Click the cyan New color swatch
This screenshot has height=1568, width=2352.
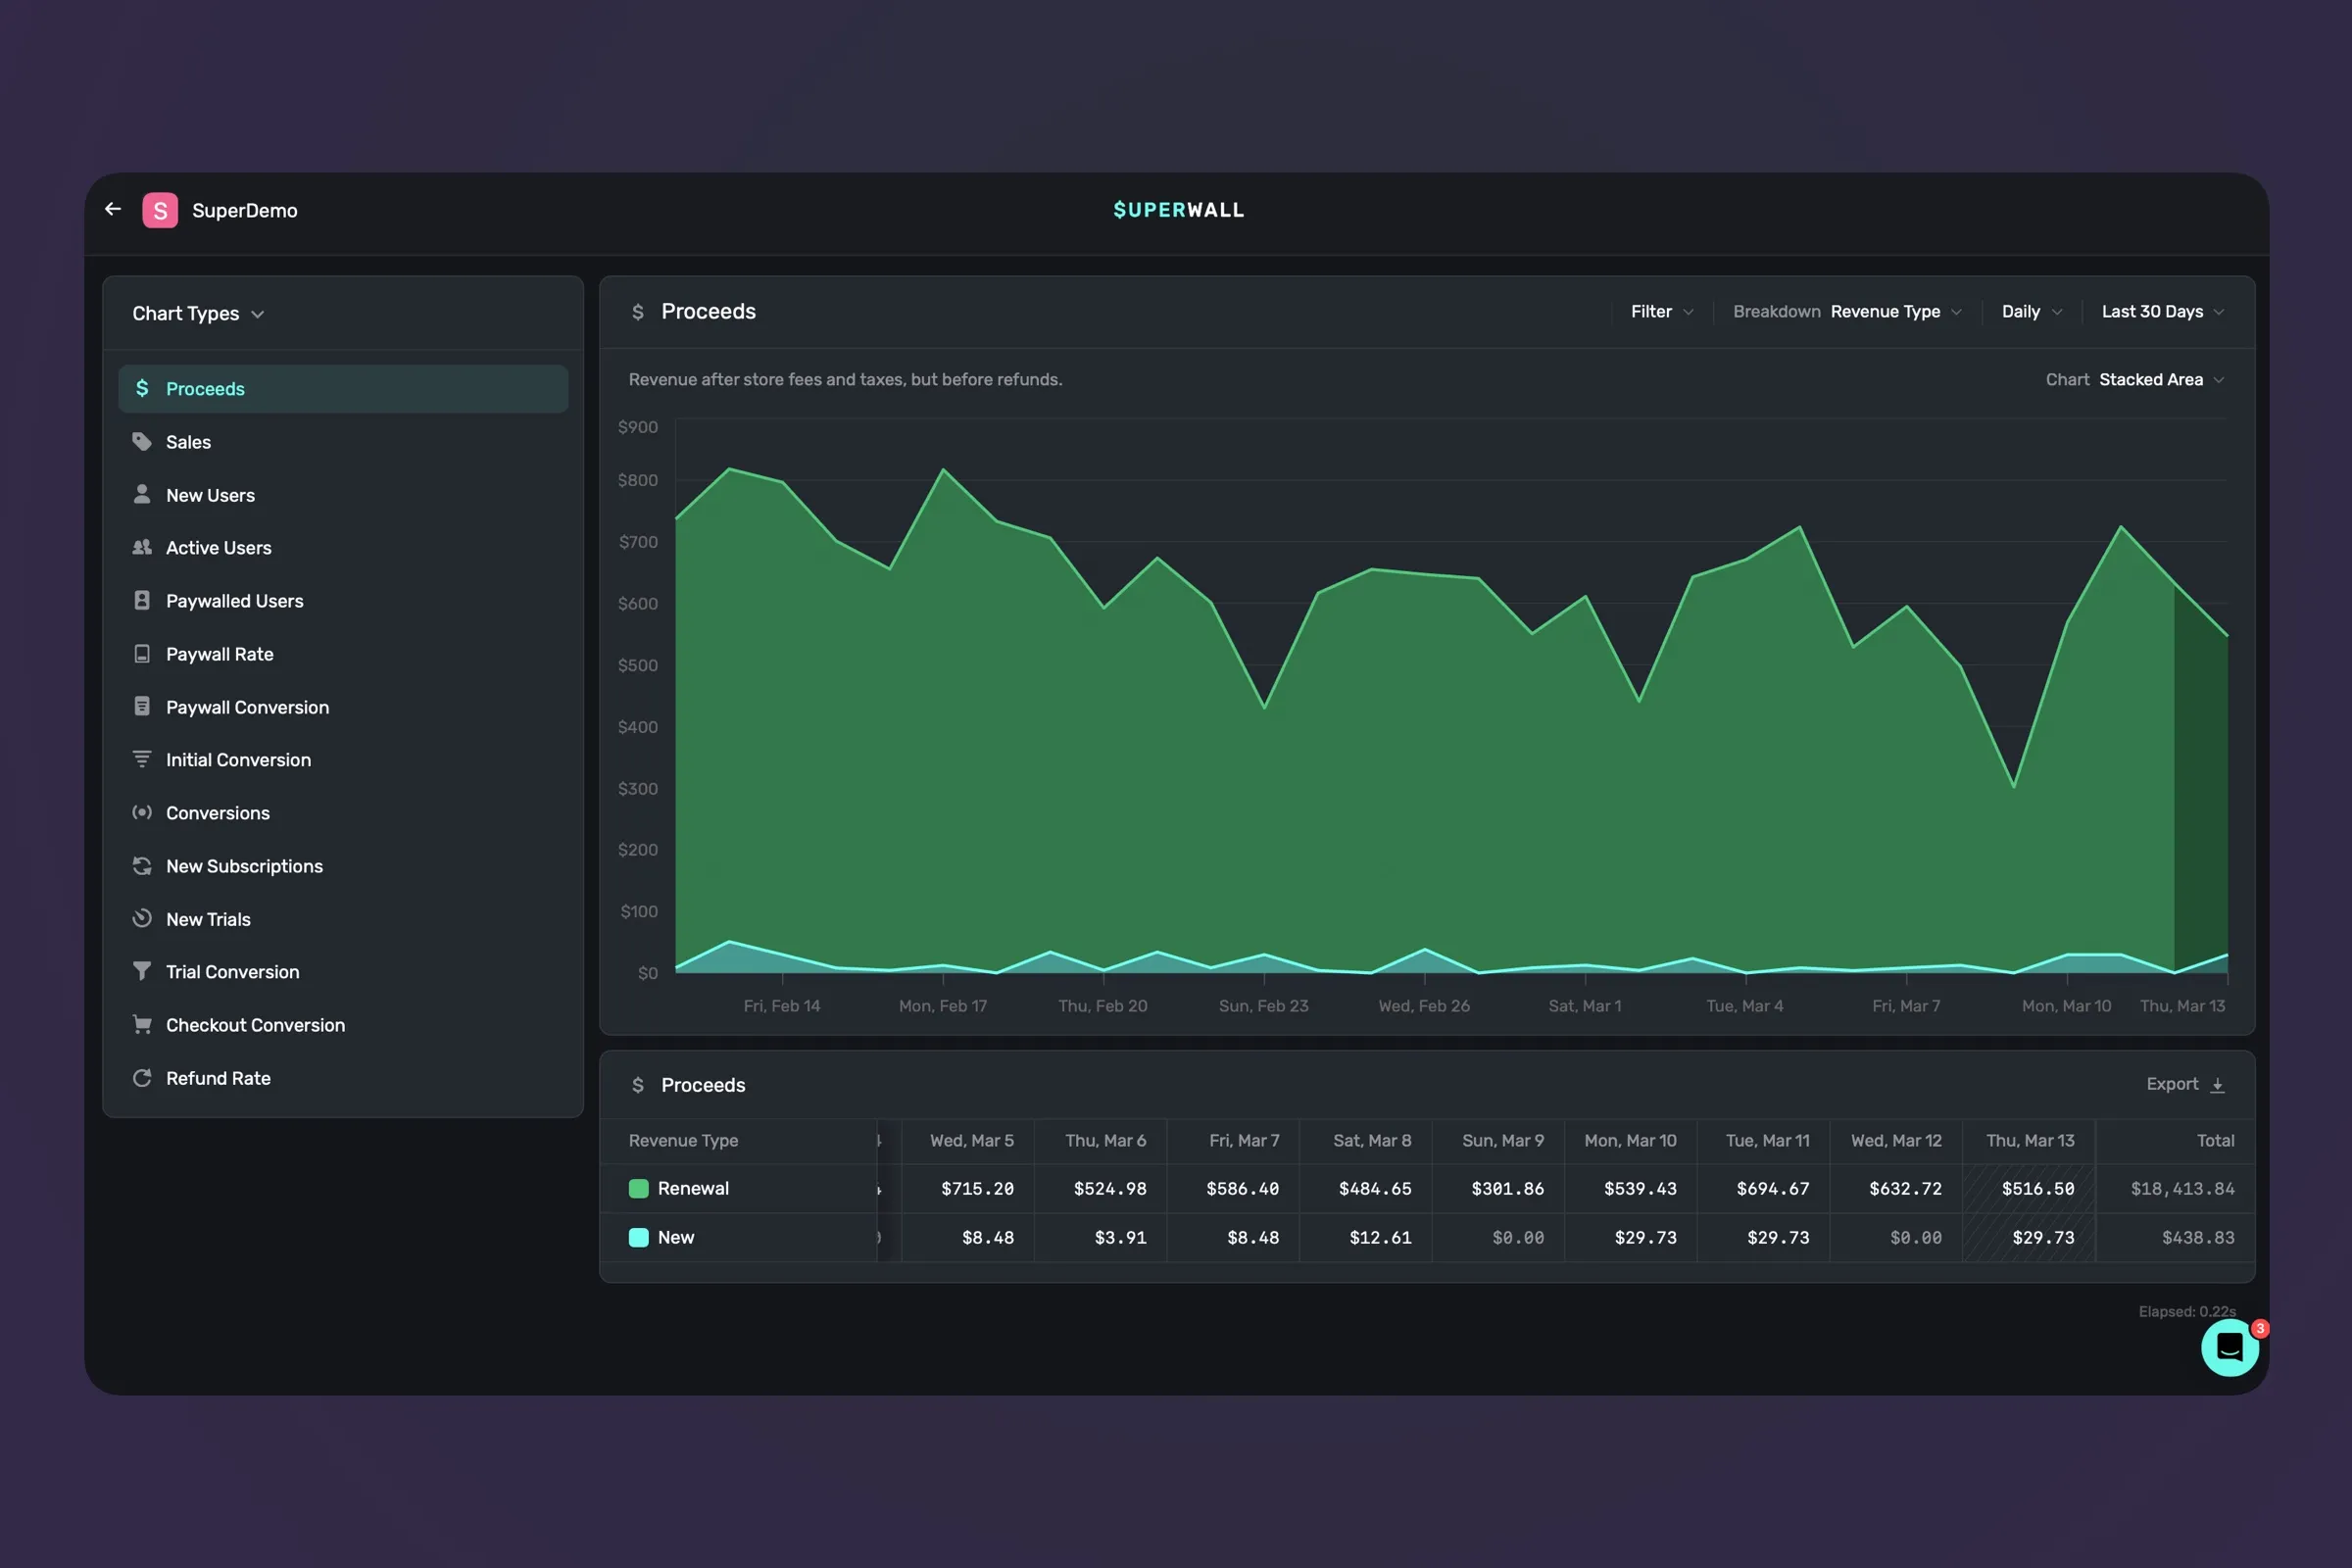point(638,1237)
